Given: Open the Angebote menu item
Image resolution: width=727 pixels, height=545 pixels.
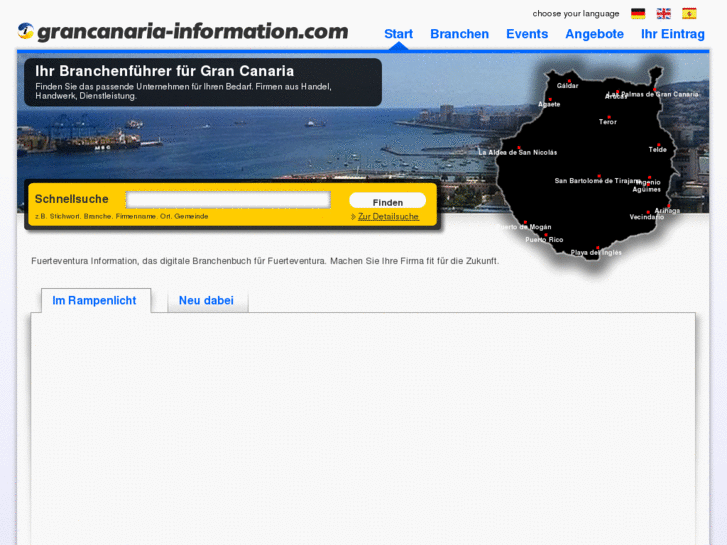Looking at the screenshot, I should coord(594,34).
